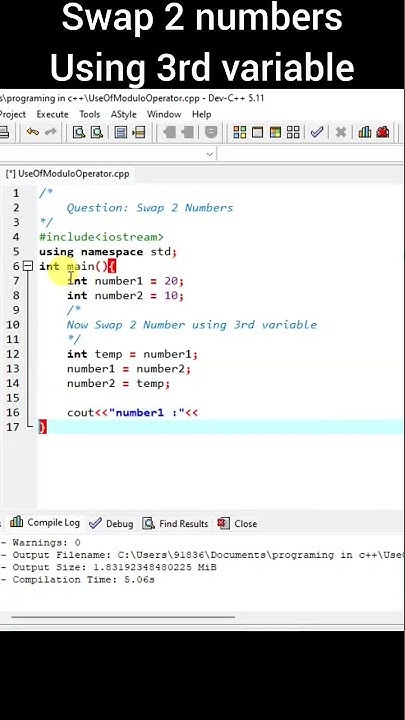Click 'int main(){' on line 6
The width and height of the screenshot is (405, 720).
coord(78,266)
